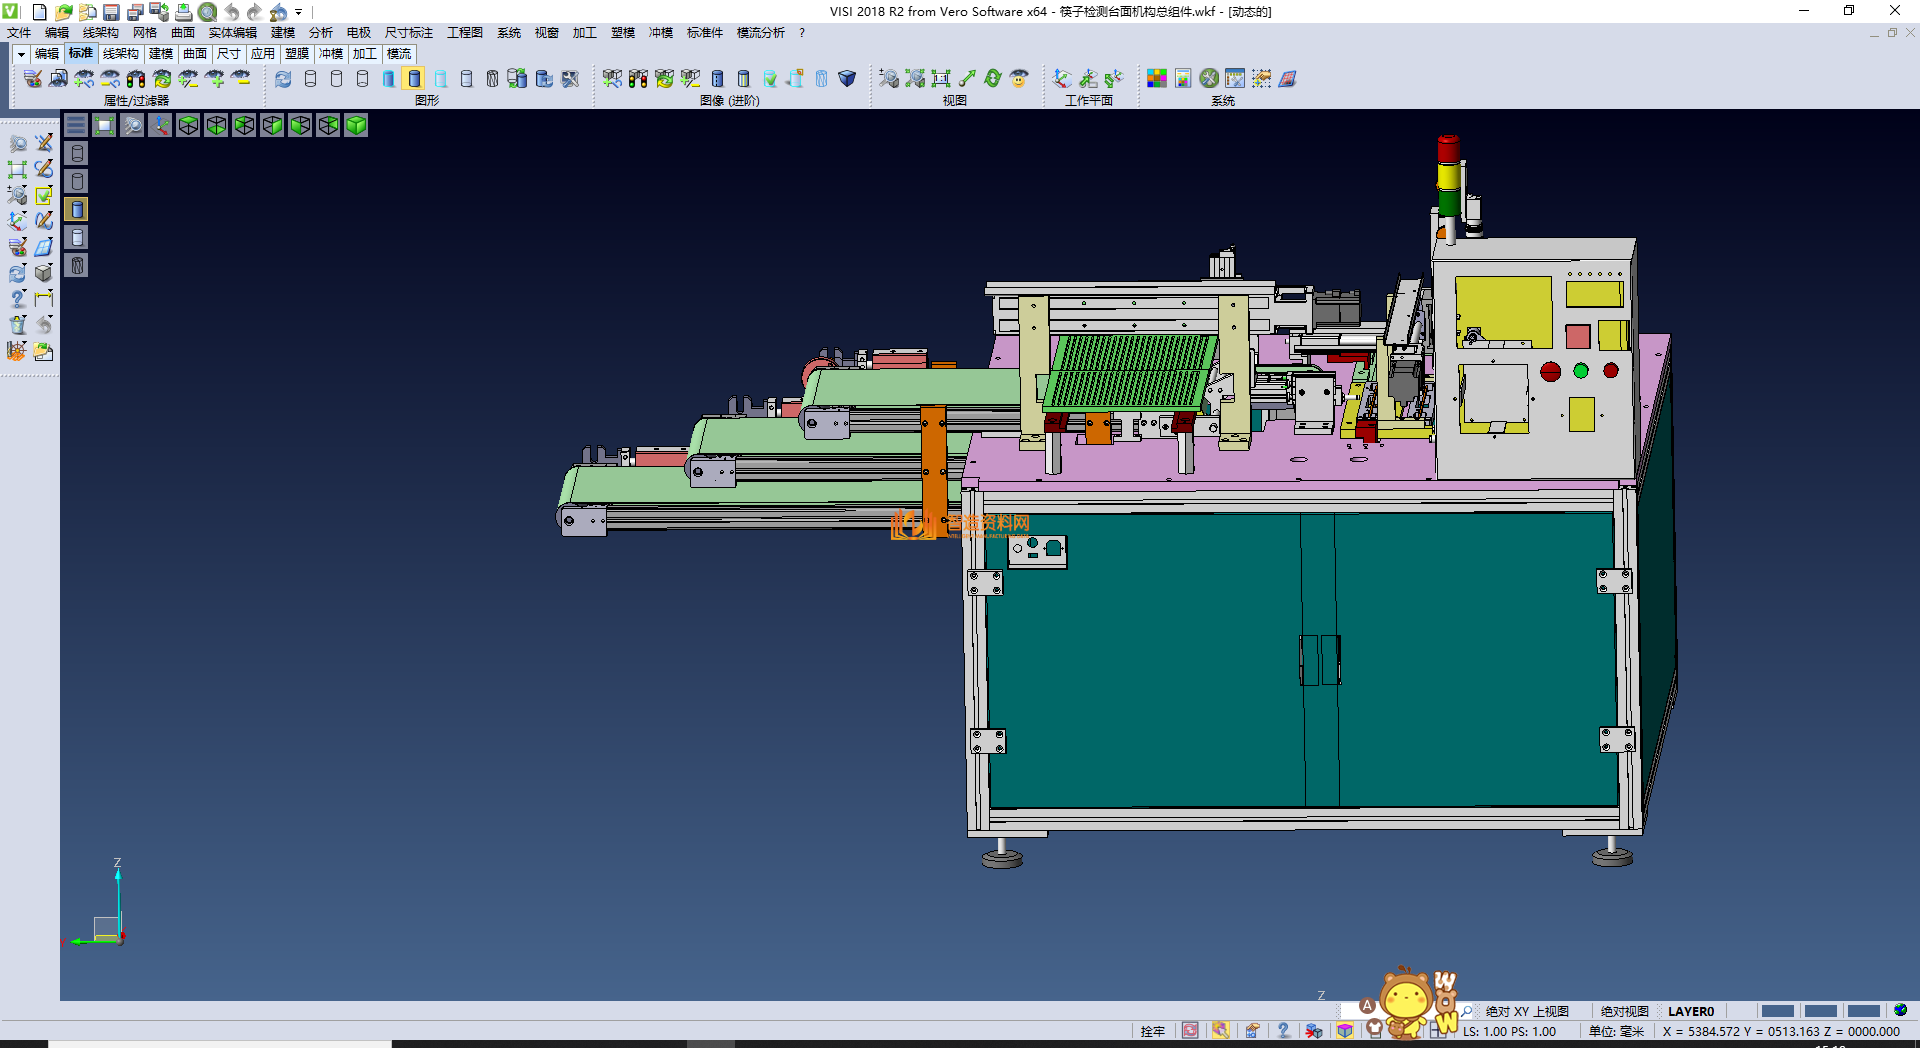
Task: Toggle the 拴牢 snap option in status bar
Action: pos(1152,1031)
